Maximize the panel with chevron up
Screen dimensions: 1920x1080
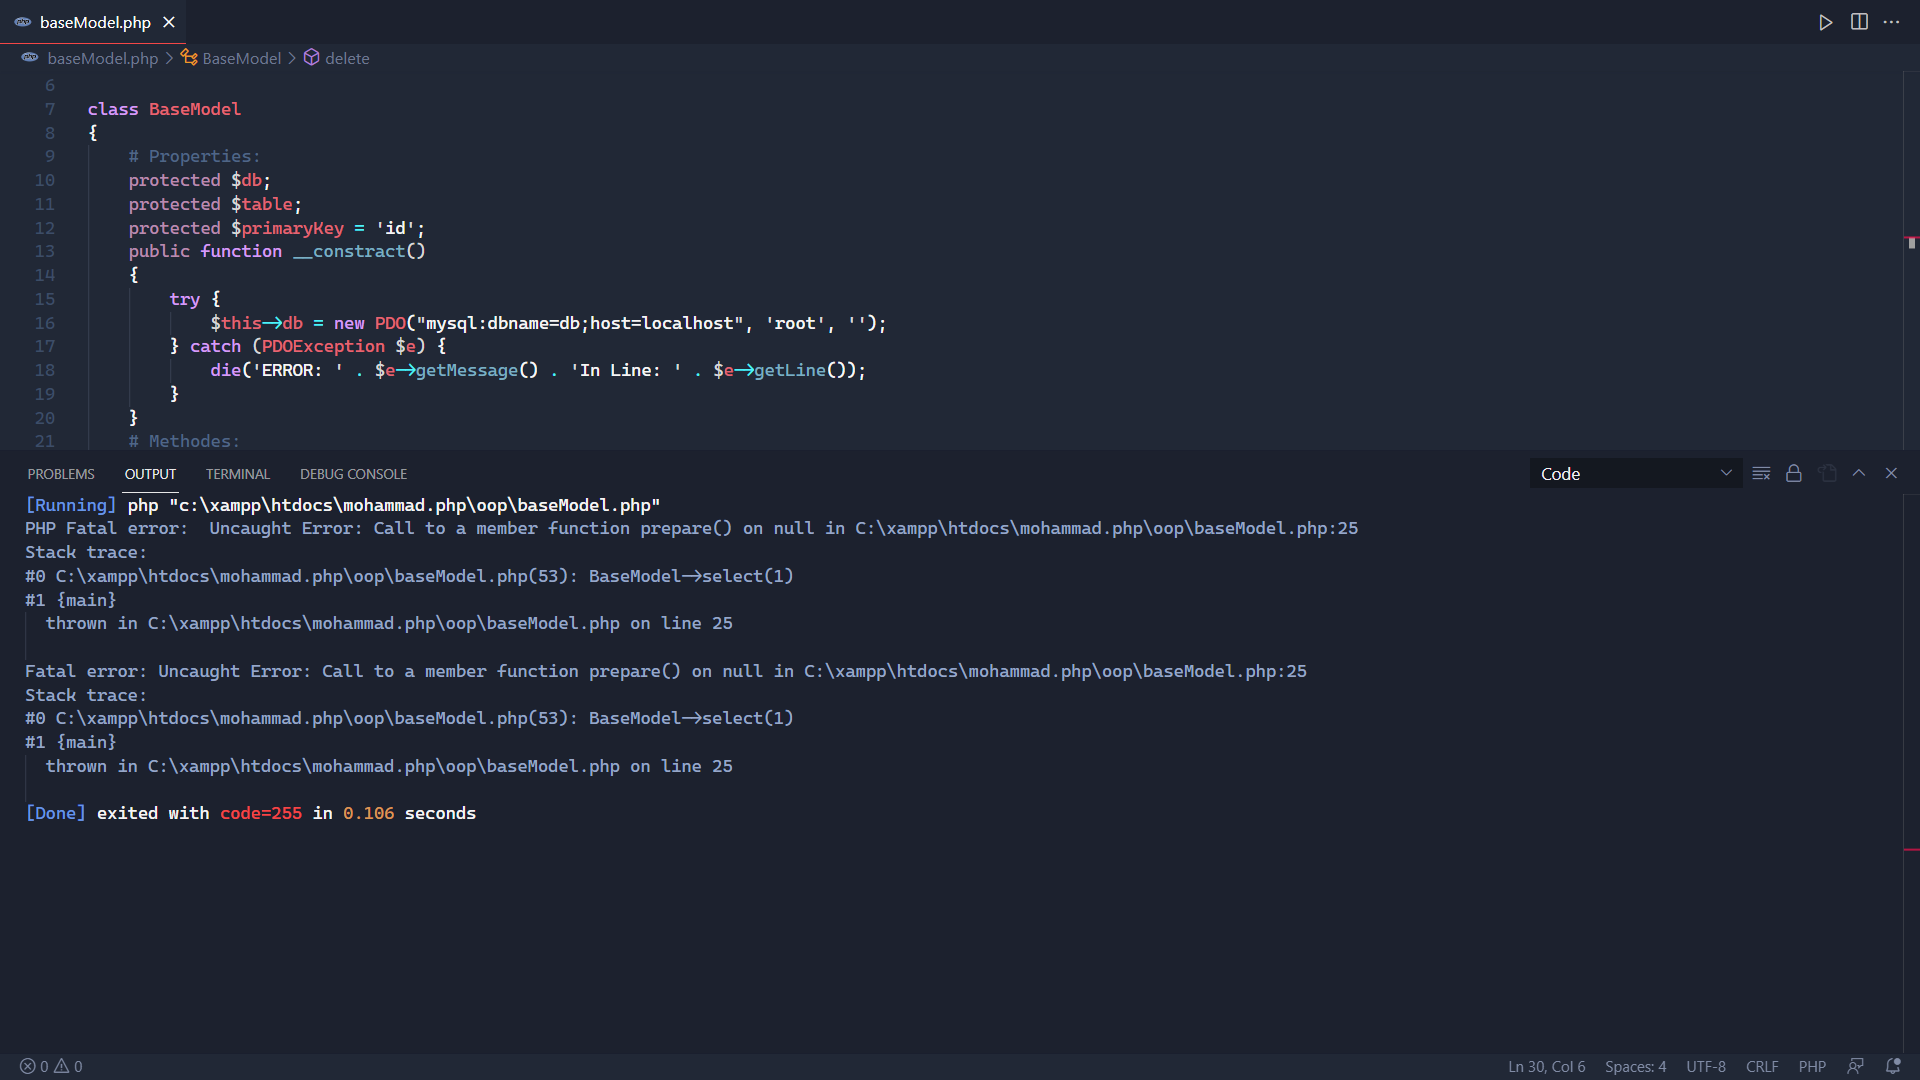coord(1859,474)
